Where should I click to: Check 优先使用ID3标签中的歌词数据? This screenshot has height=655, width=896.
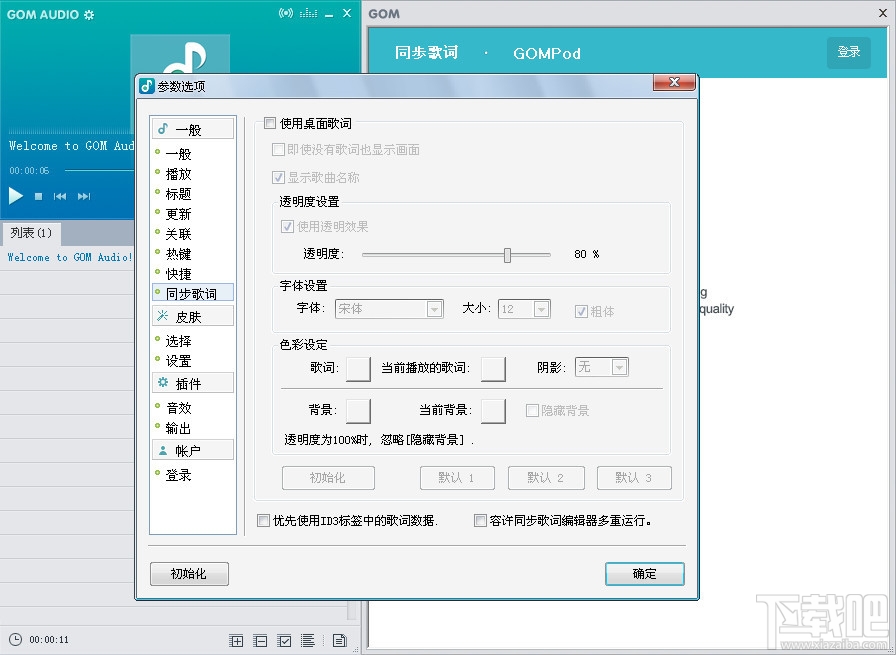[263, 521]
